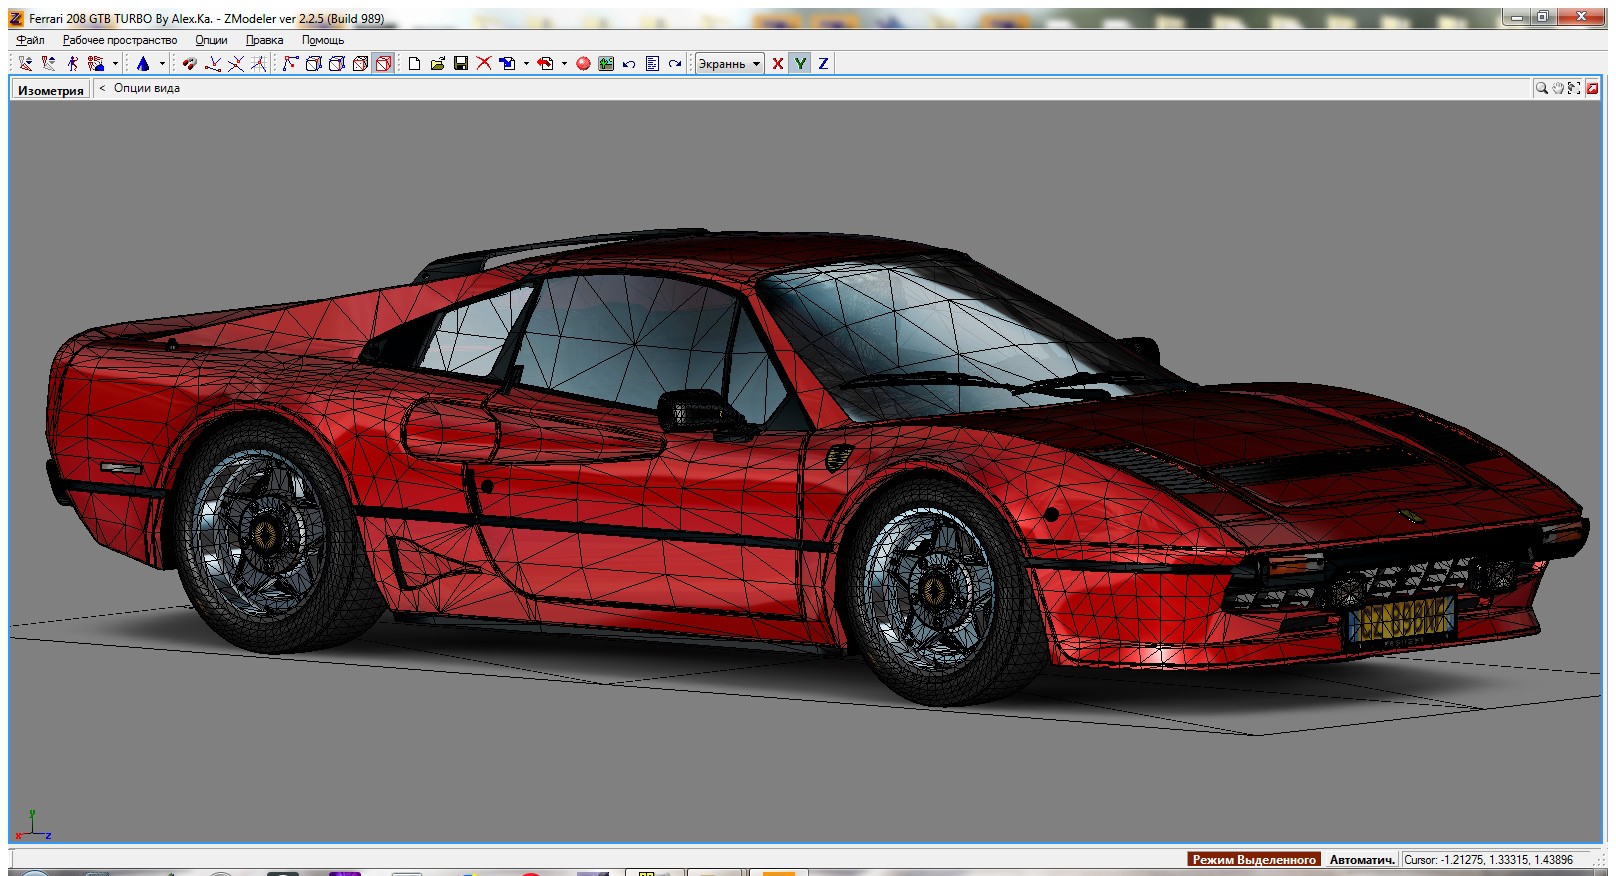The image size is (1616, 876).
Task: Click the import icon with blue box
Action: (x=508, y=63)
